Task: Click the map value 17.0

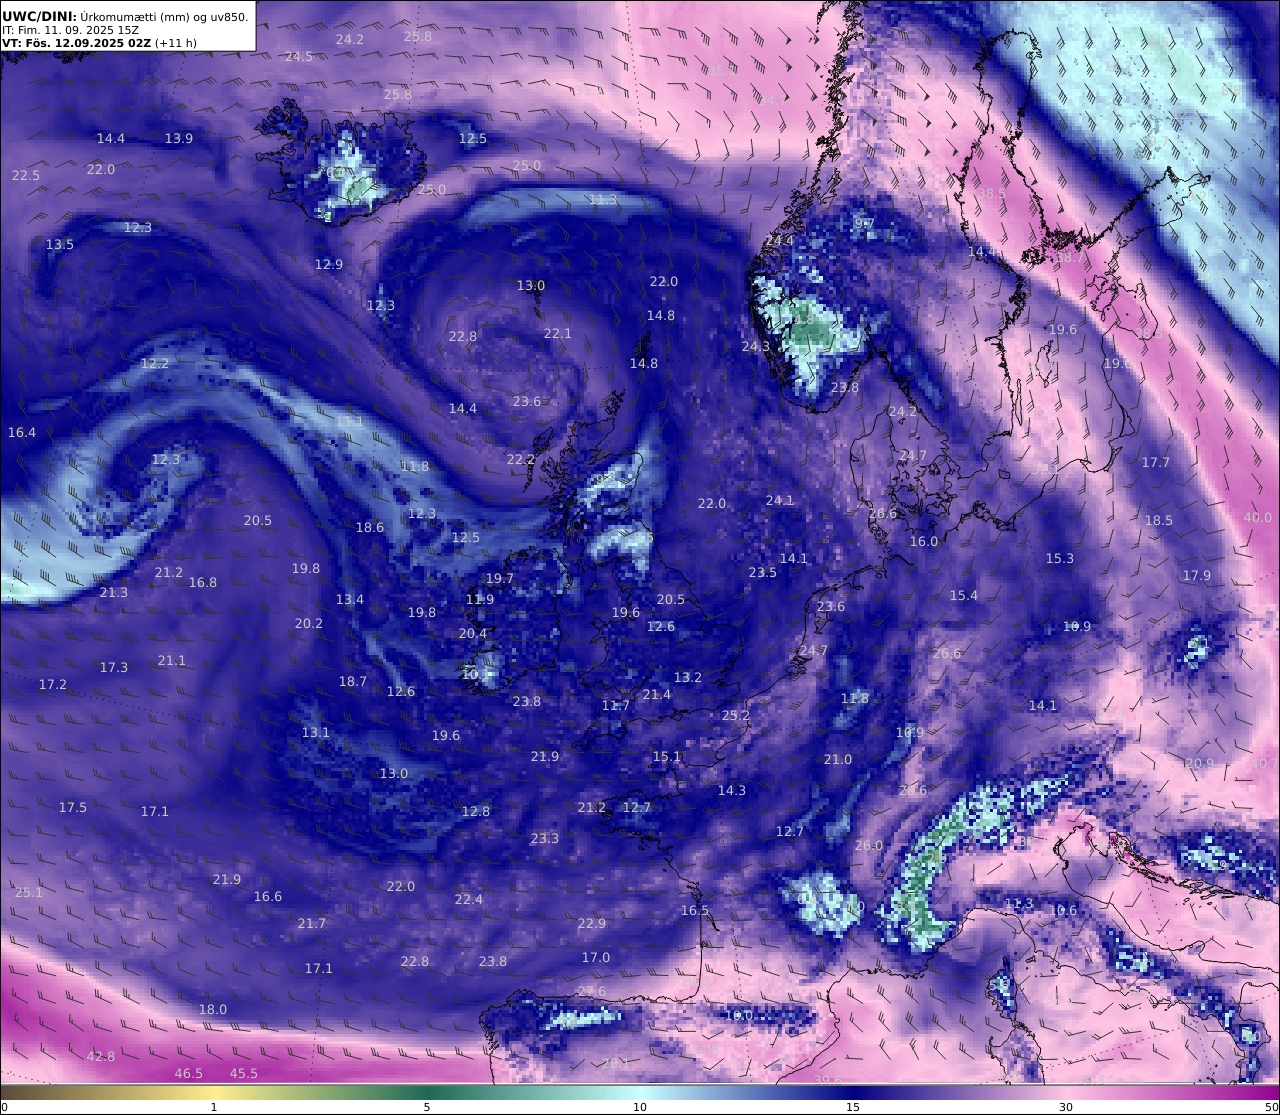Action: coord(595,958)
